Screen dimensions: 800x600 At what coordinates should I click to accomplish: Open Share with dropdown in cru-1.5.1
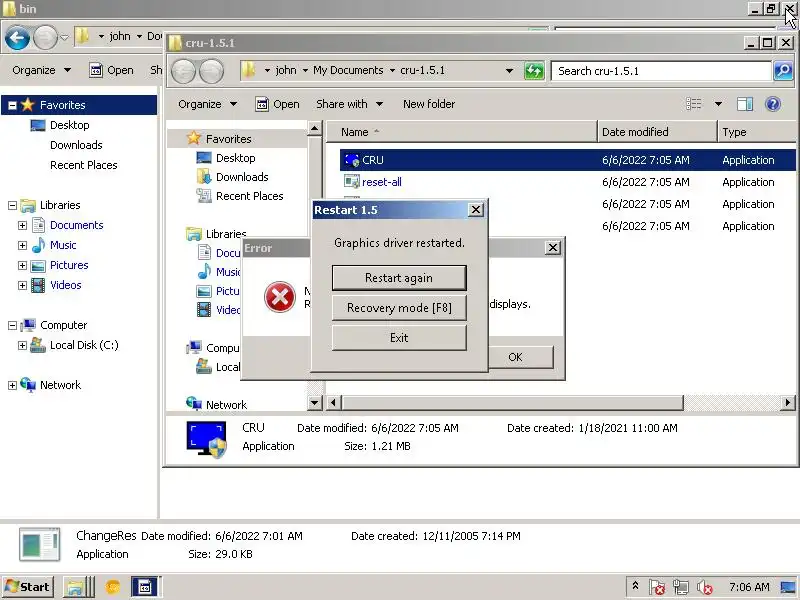pyautogui.click(x=349, y=104)
